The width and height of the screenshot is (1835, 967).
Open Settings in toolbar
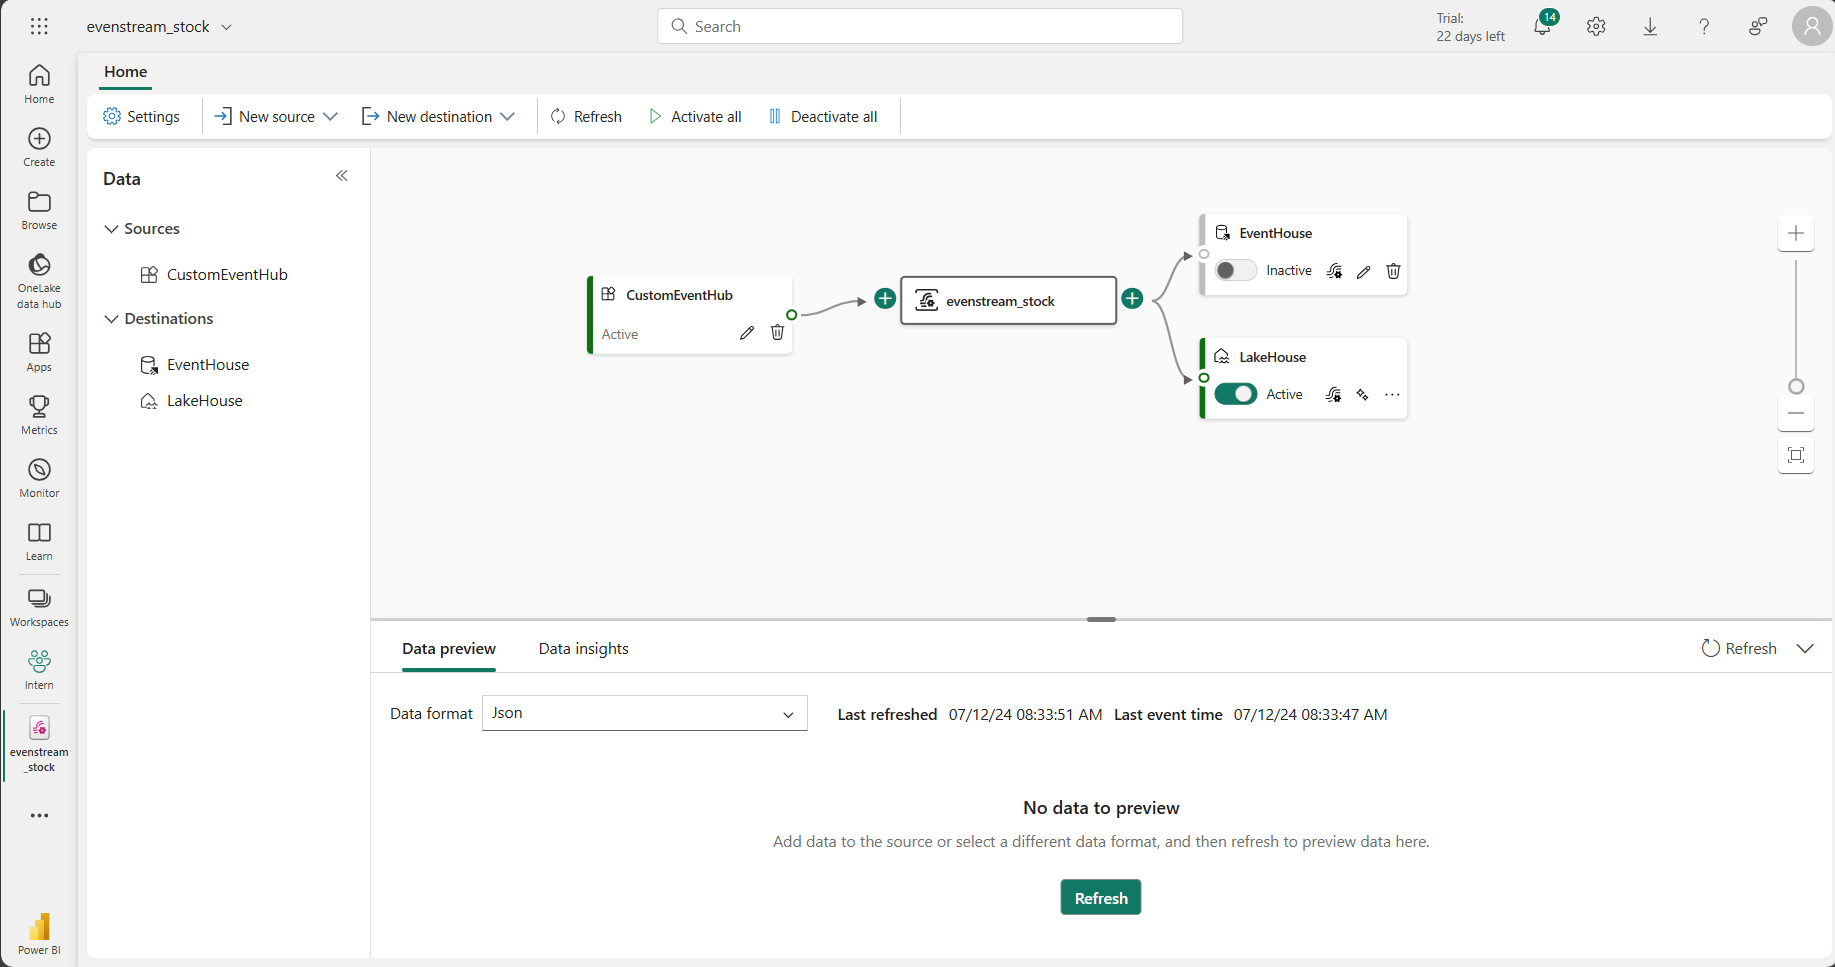(141, 117)
